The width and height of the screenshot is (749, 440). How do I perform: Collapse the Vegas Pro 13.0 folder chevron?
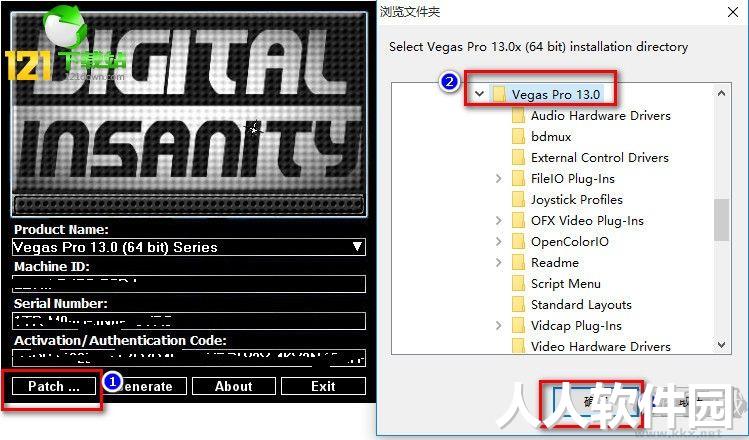[480, 94]
